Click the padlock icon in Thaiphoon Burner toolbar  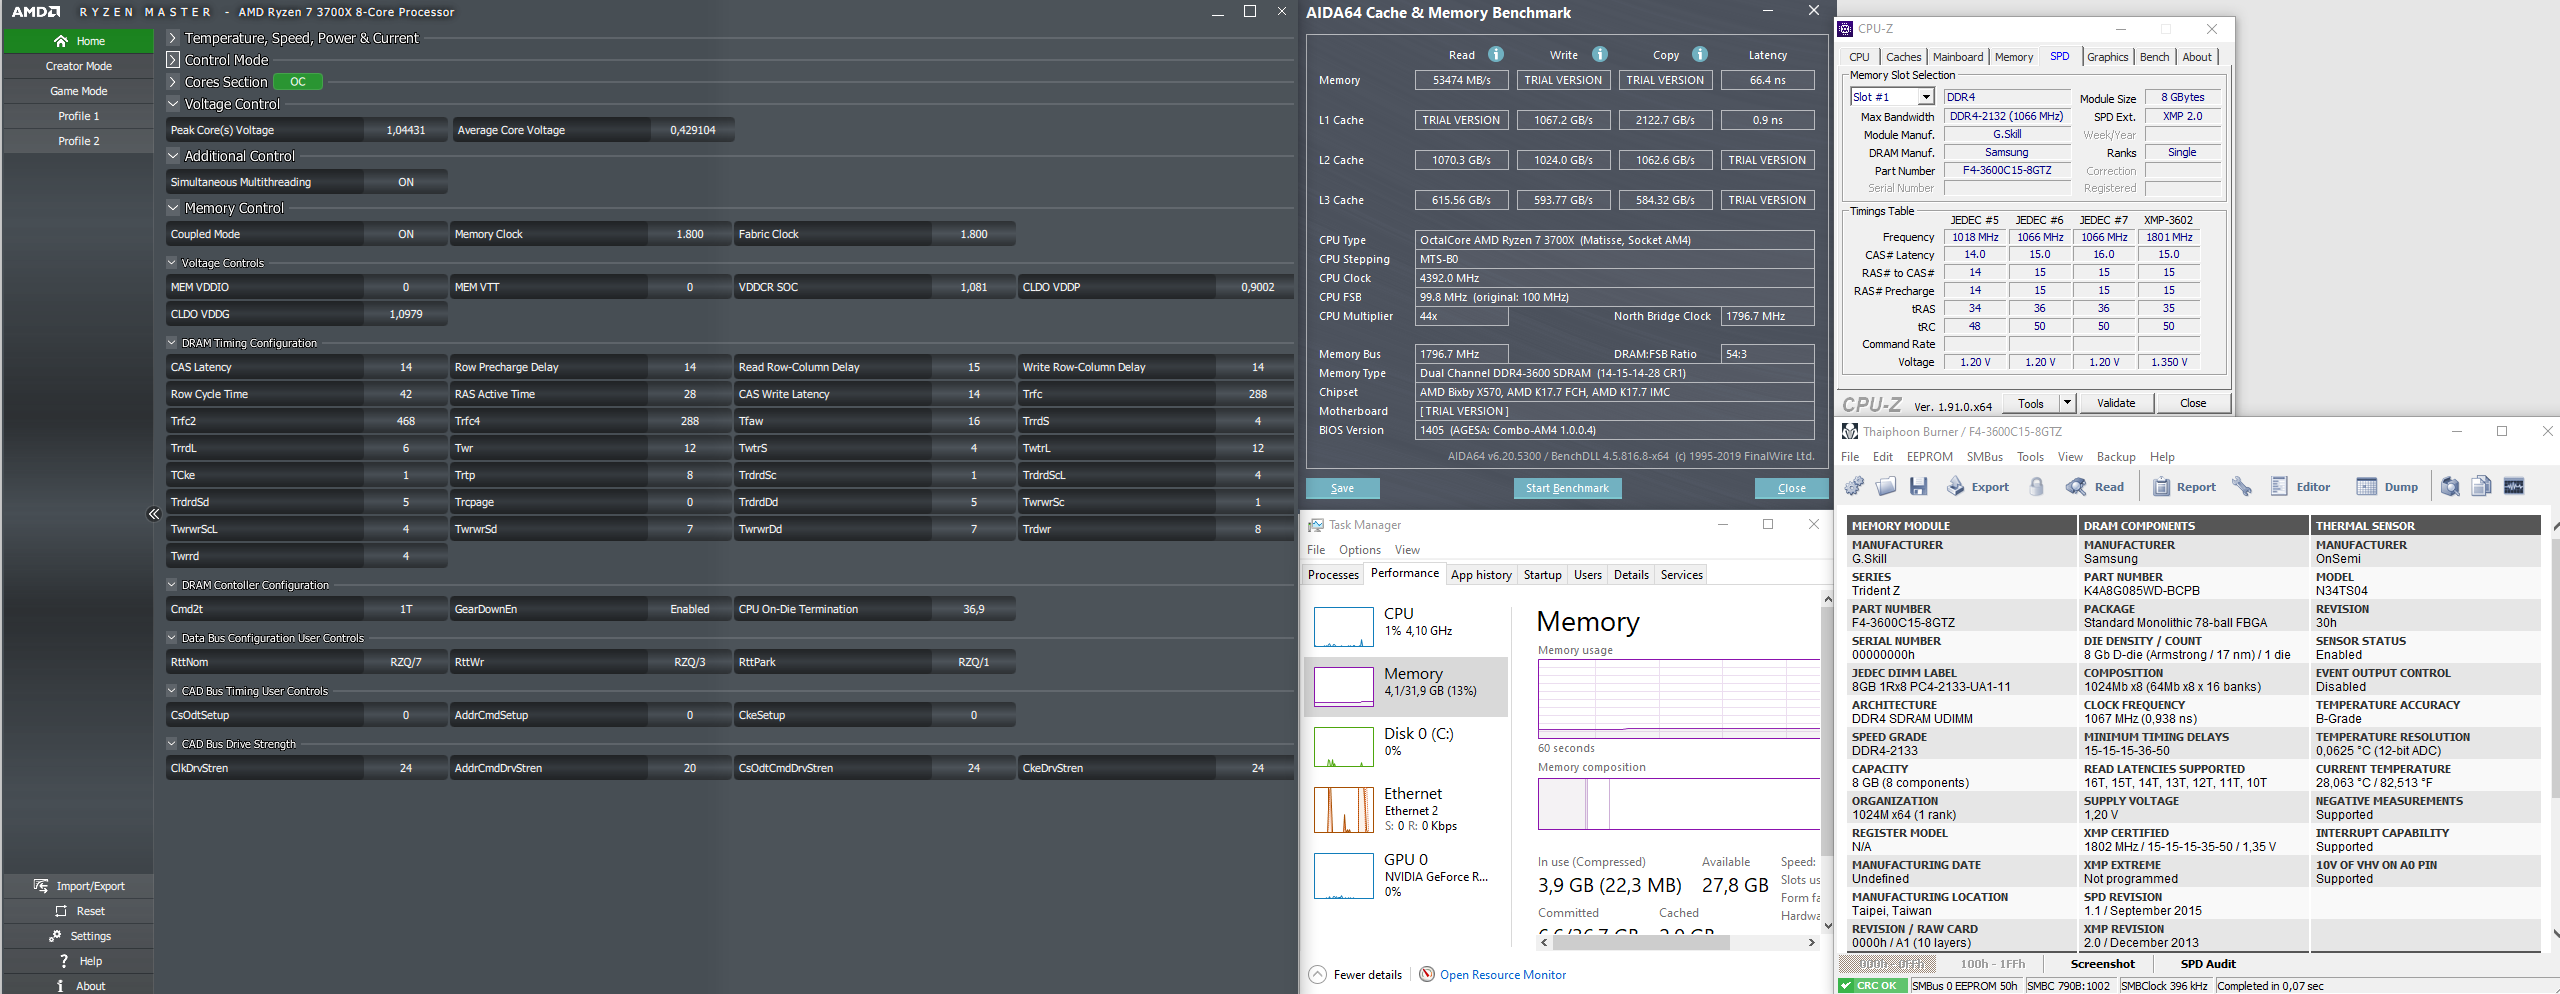(x=2037, y=486)
